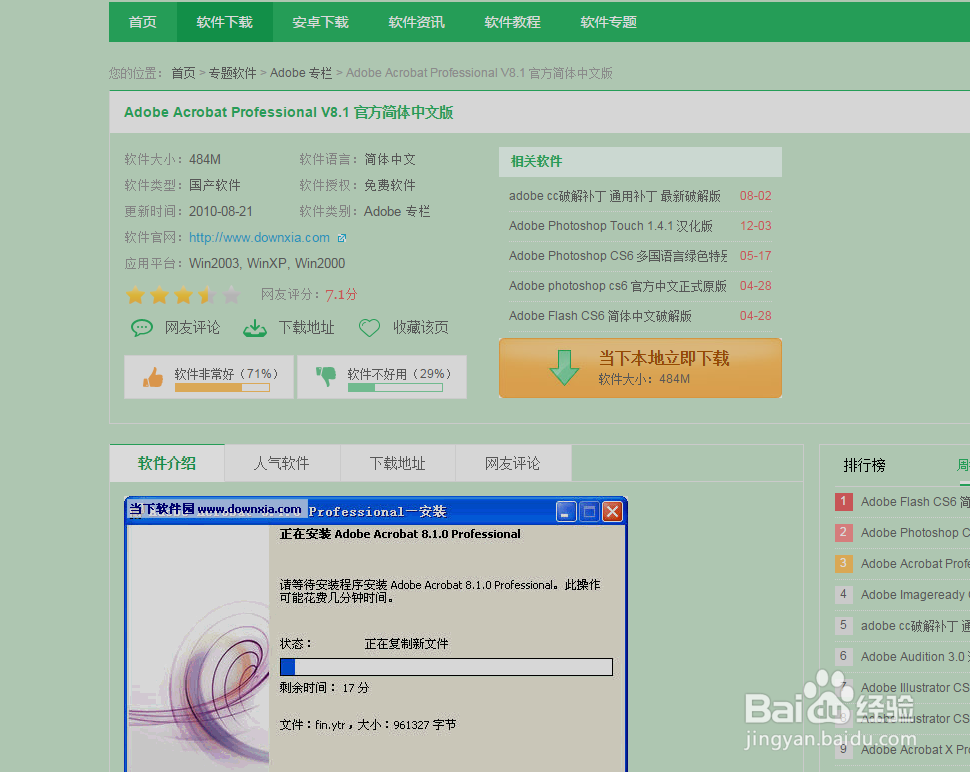This screenshot has width=970, height=772.
Task: Click the 软件大小: 484M info text
Action: [x=172, y=160]
